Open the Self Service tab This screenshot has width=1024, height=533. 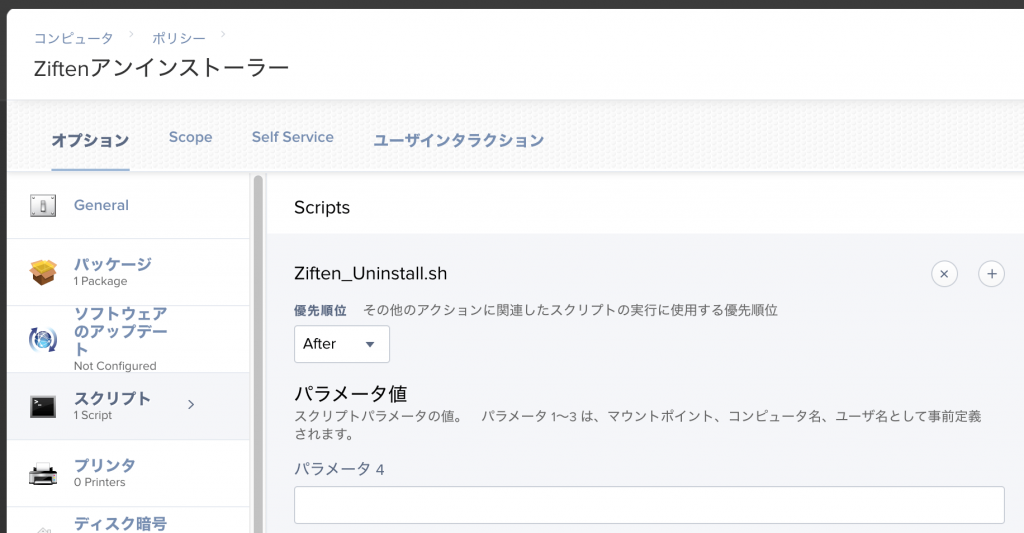tap(293, 137)
